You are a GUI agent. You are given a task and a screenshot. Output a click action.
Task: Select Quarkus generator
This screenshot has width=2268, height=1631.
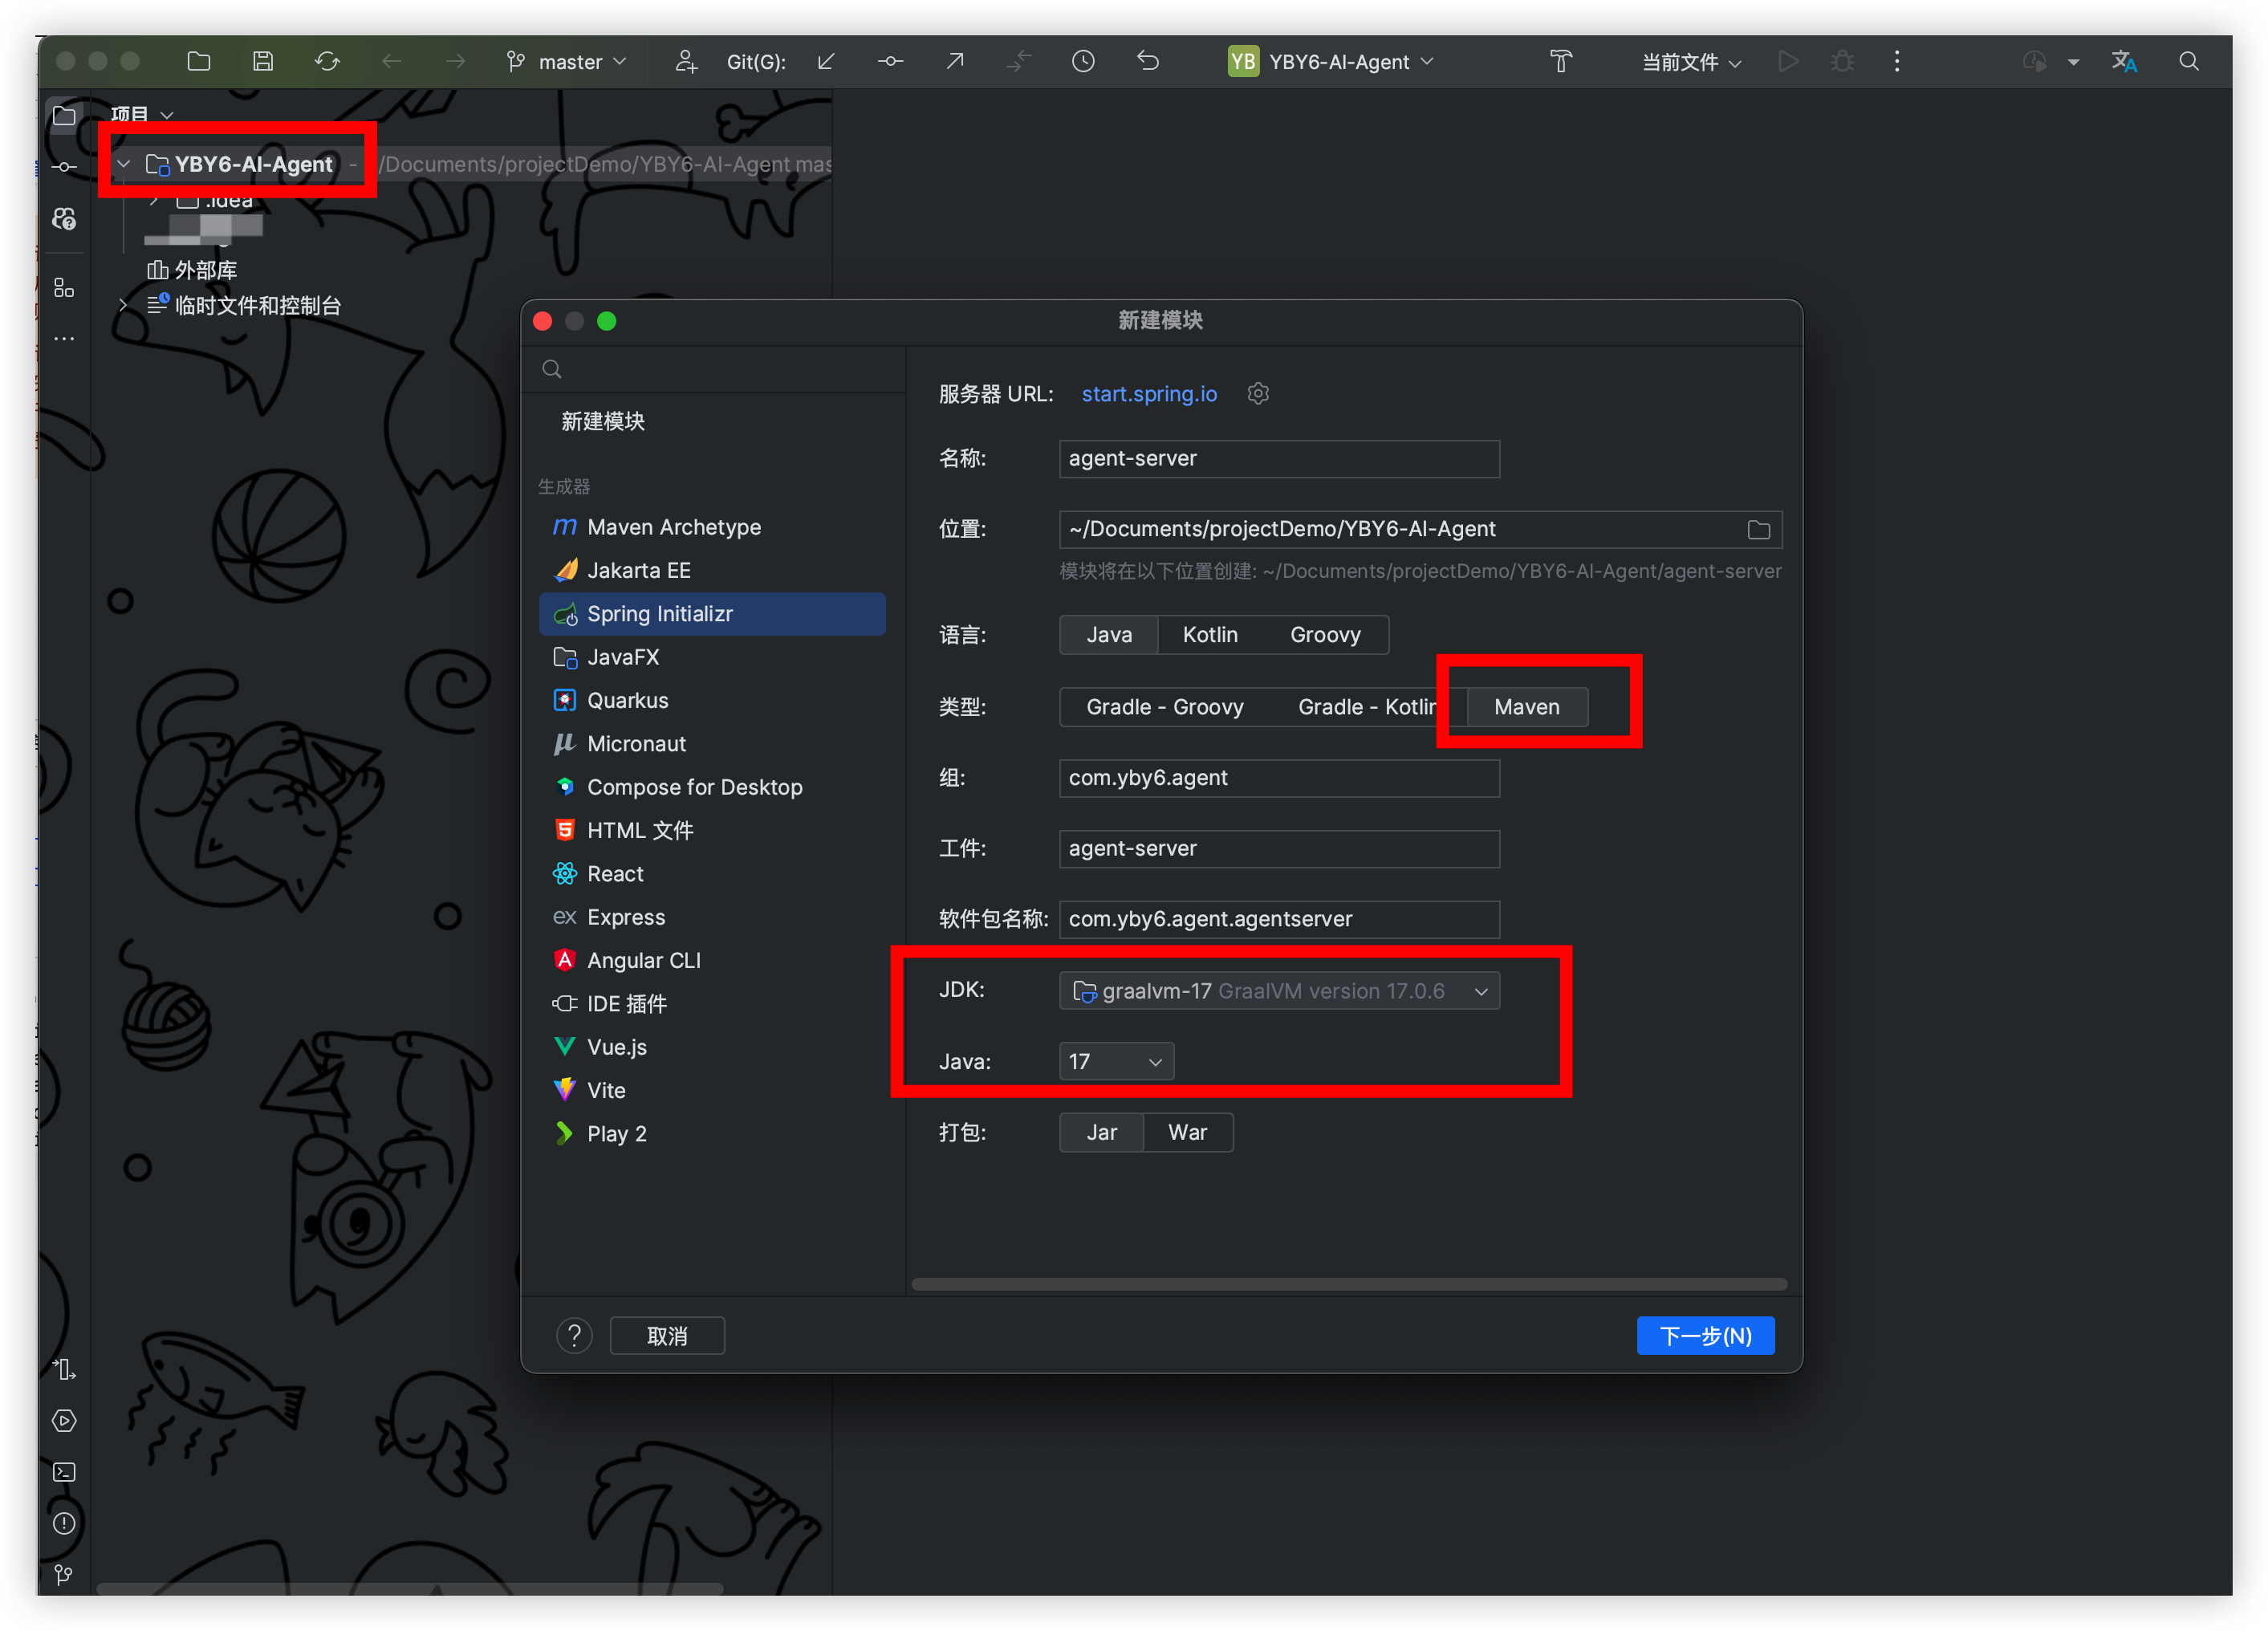[712, 700]
